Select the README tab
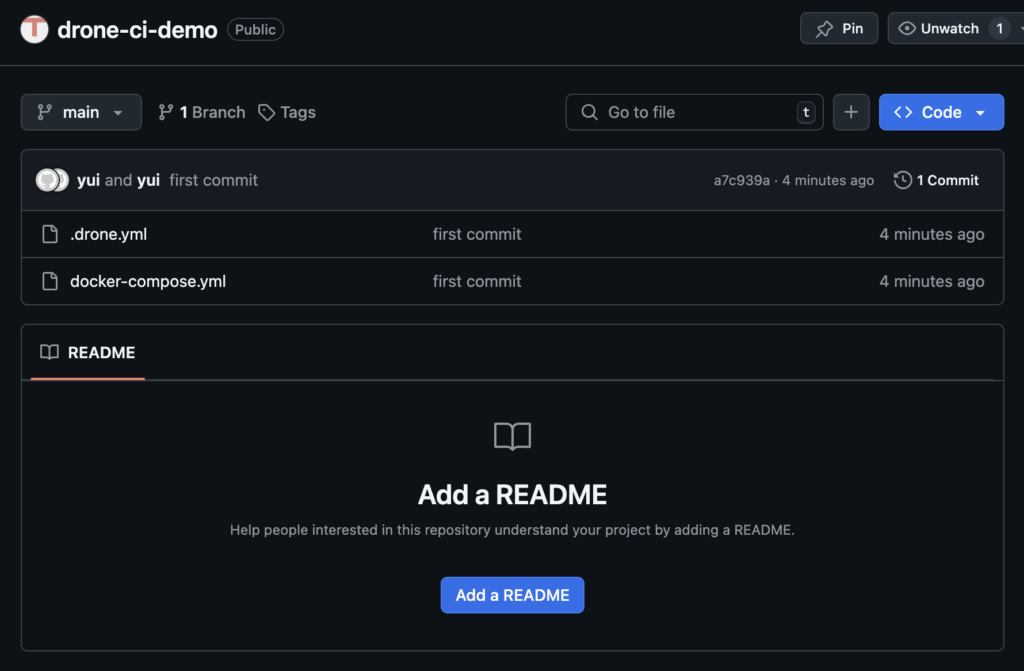This screenshot has width=1024, height=671. point(88,352)
